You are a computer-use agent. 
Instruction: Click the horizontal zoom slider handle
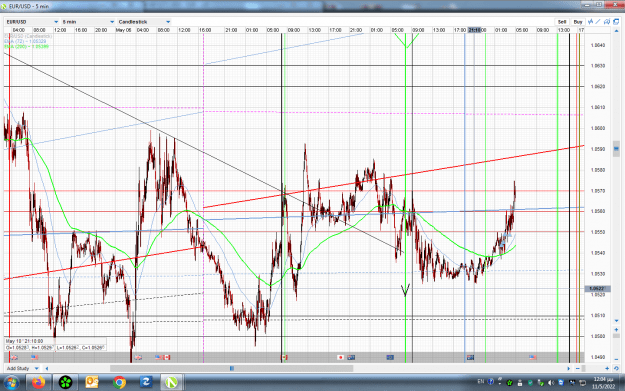tap(583, 368)
